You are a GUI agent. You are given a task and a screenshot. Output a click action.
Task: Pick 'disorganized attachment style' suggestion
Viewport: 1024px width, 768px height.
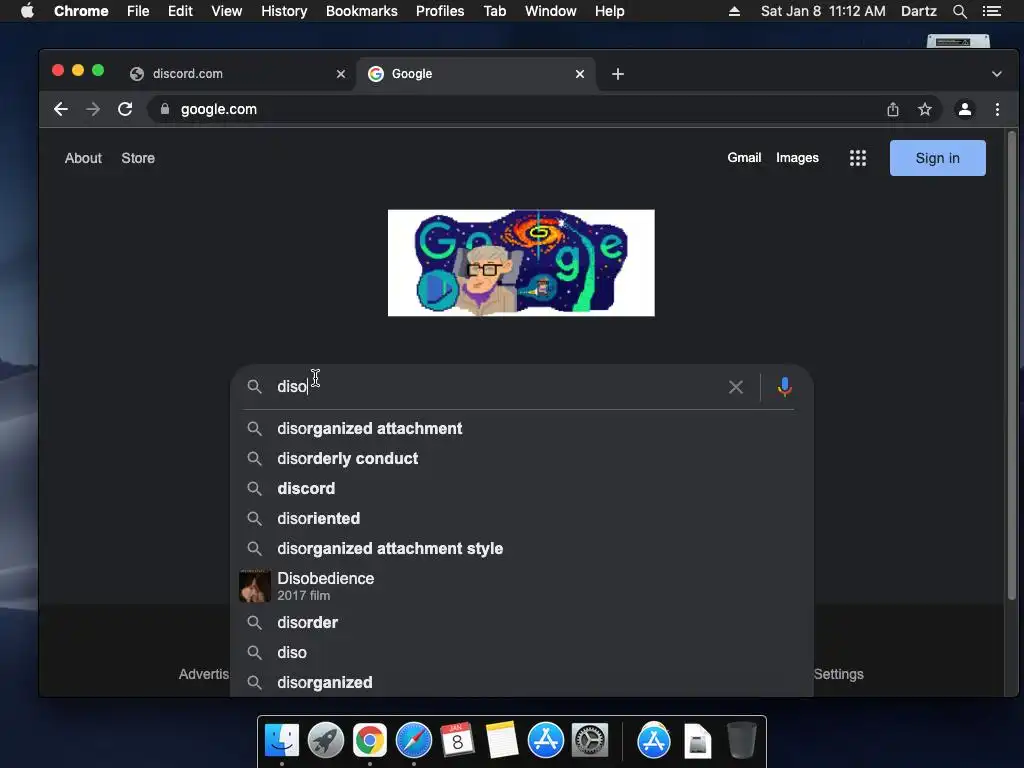click(522, 549)
